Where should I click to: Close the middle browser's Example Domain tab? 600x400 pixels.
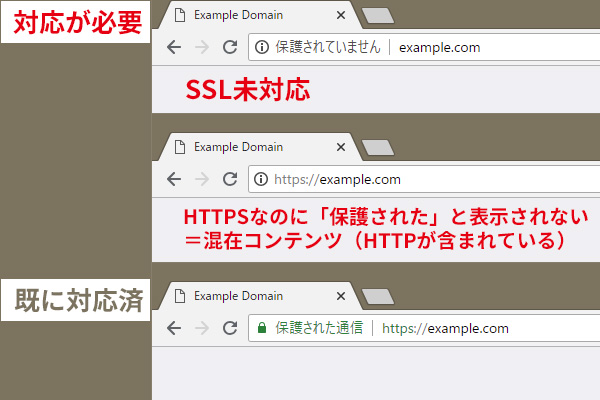tap(342, 147)
